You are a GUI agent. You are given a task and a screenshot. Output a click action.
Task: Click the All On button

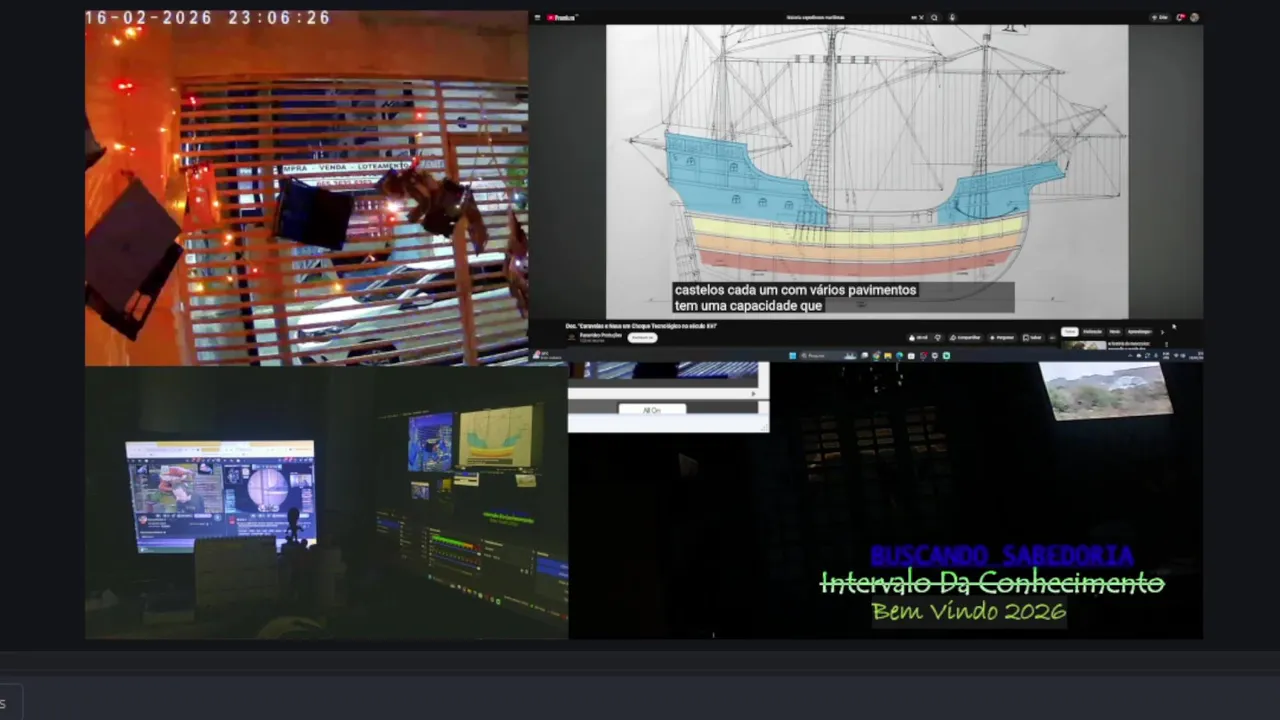click(652, 410)
